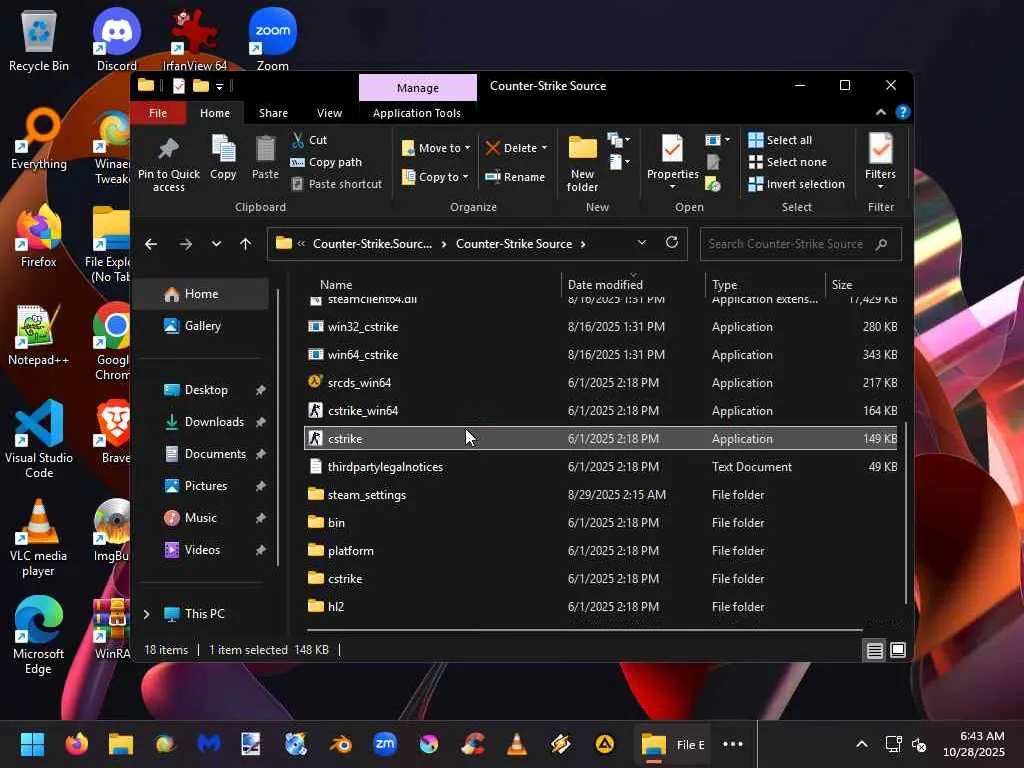Image resolution: width=1024 pixels, height=768 pixels.
Task: Click Cut in the Clipboard group
Action: [x=309, y=140]
